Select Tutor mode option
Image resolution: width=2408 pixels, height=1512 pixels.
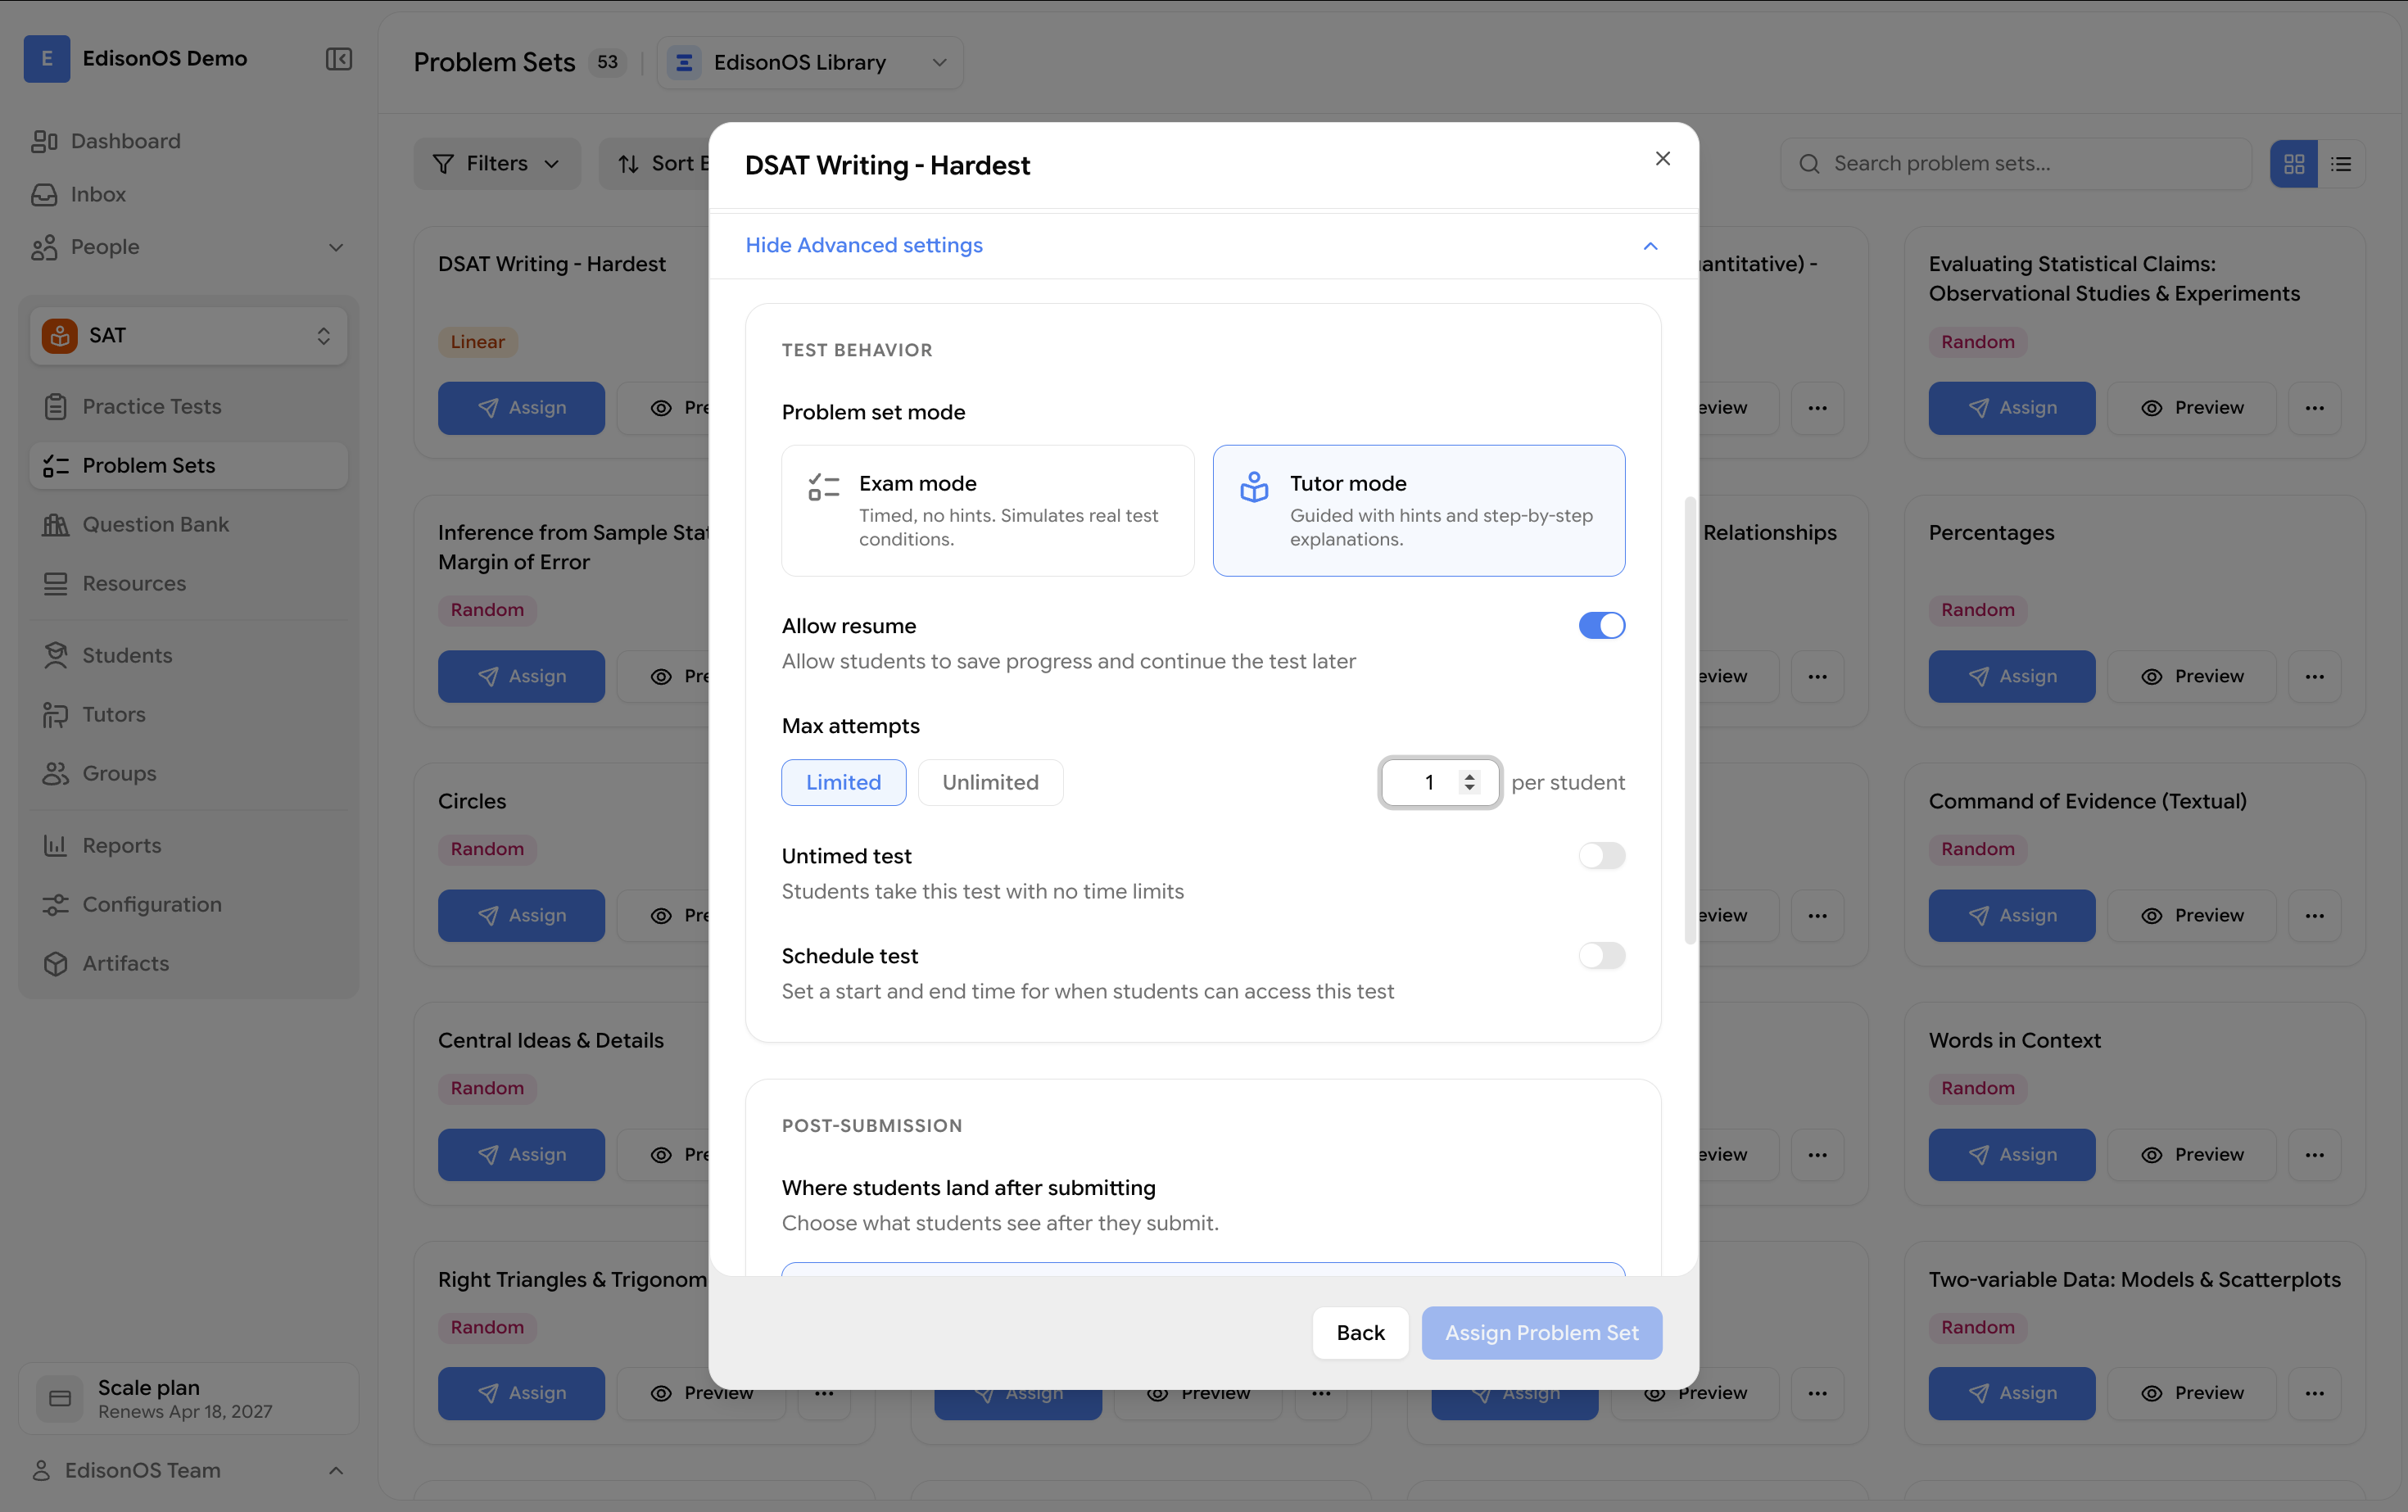tap(1419, 511)
